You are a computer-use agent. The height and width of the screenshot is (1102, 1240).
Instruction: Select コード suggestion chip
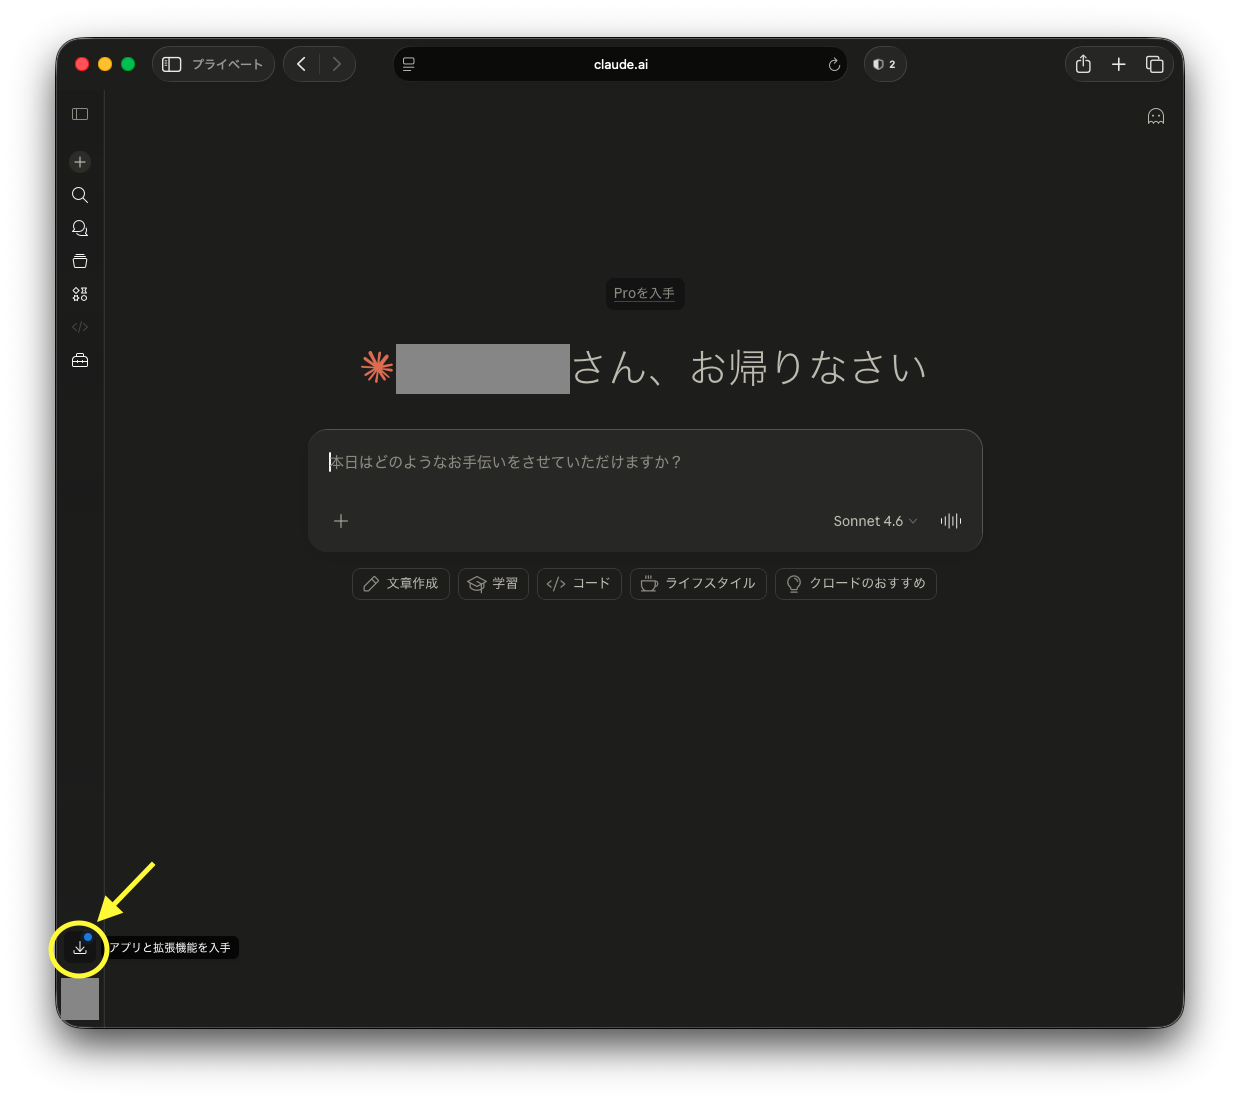pos(579,584)
